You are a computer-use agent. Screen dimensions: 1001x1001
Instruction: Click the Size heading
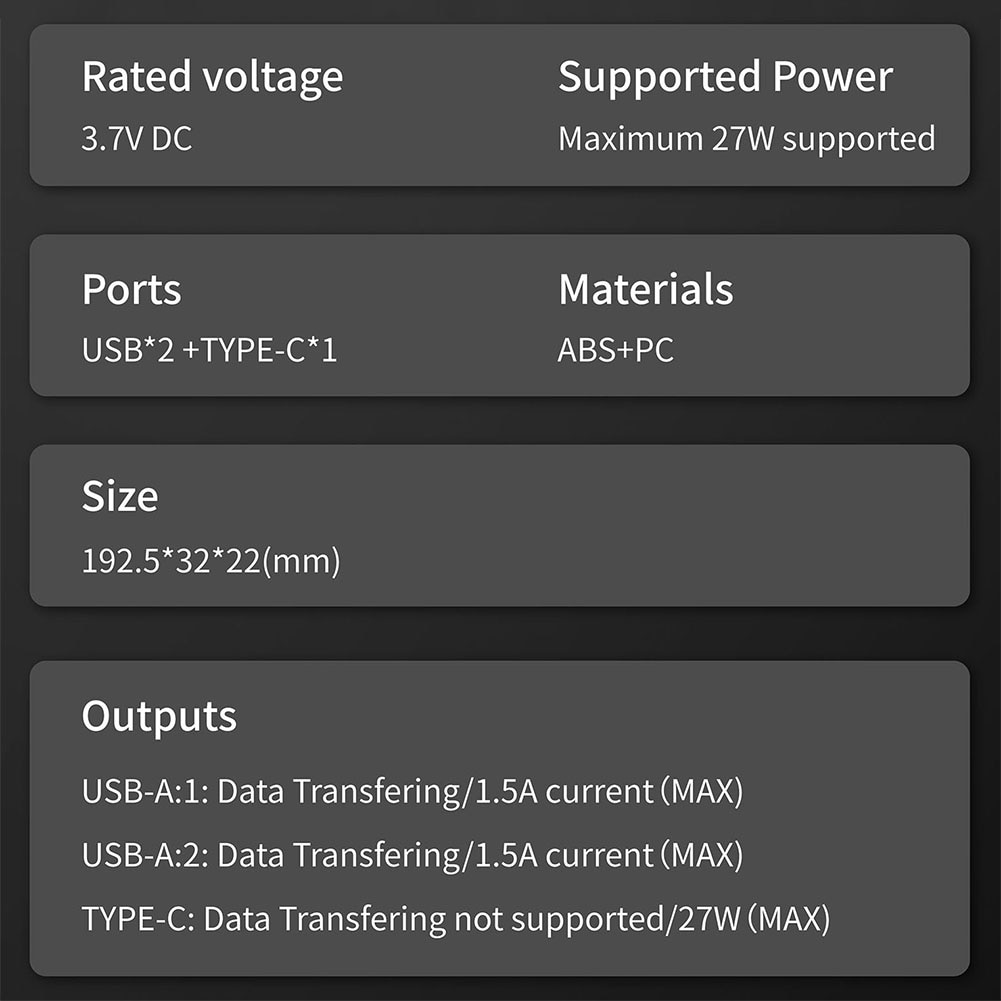[x=120, y=497]
